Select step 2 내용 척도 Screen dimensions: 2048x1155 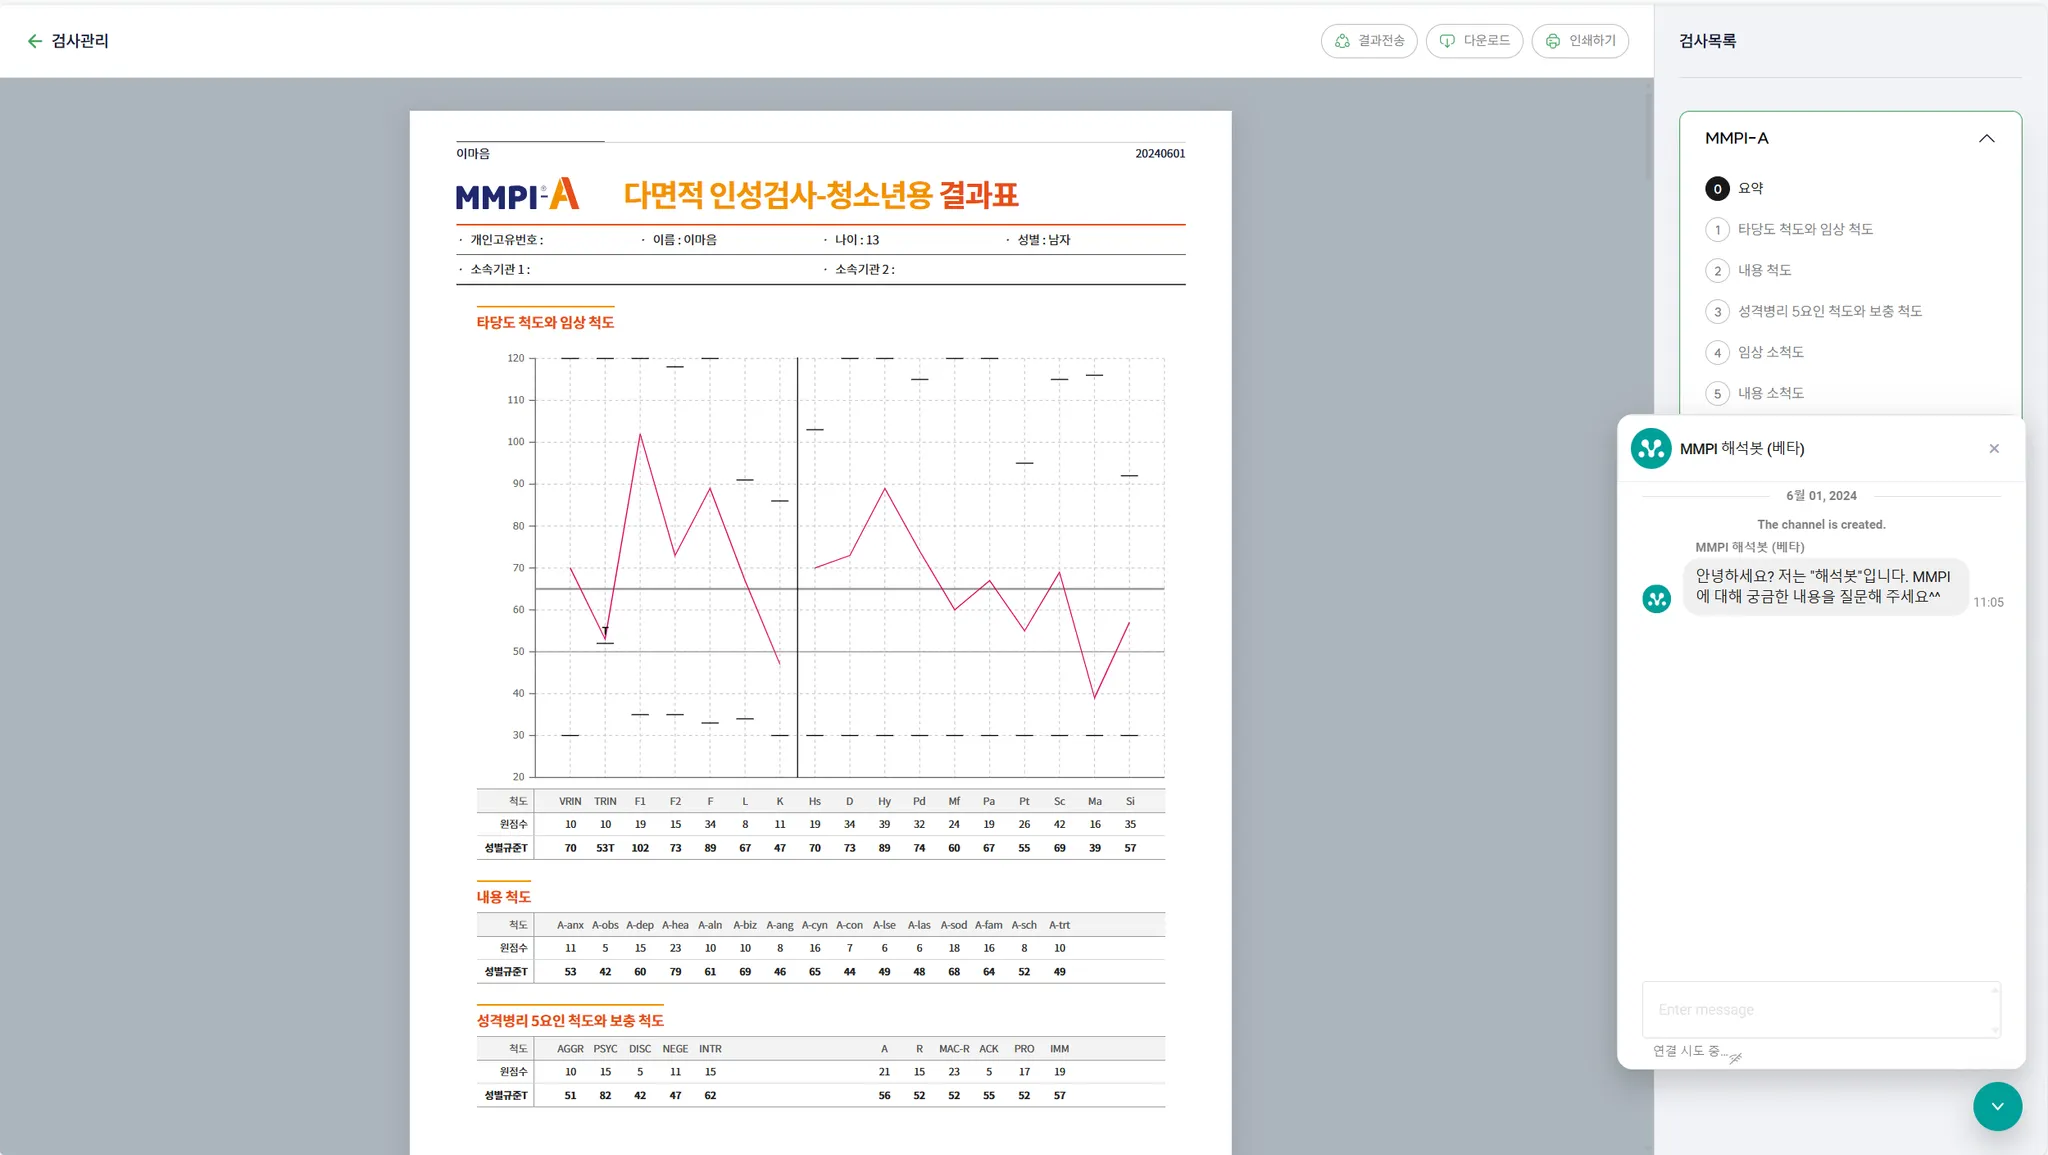click(x=1764, y=270)
